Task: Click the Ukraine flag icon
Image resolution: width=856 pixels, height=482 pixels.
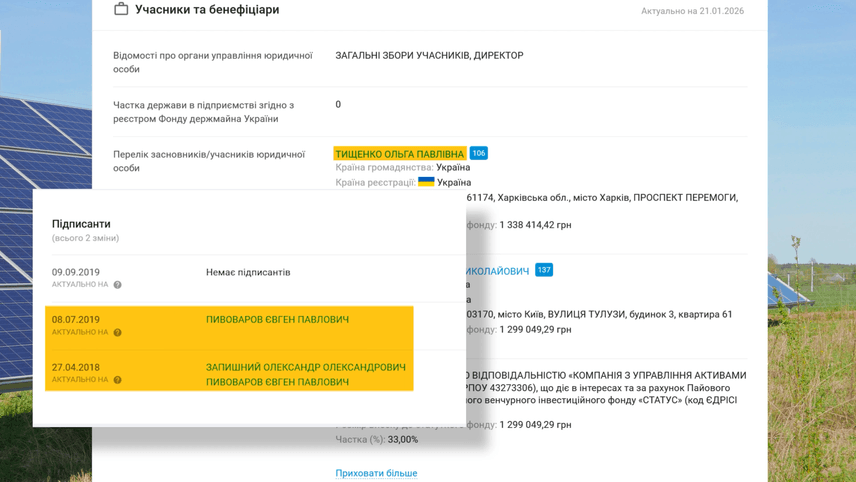Action: coord(426,182)
